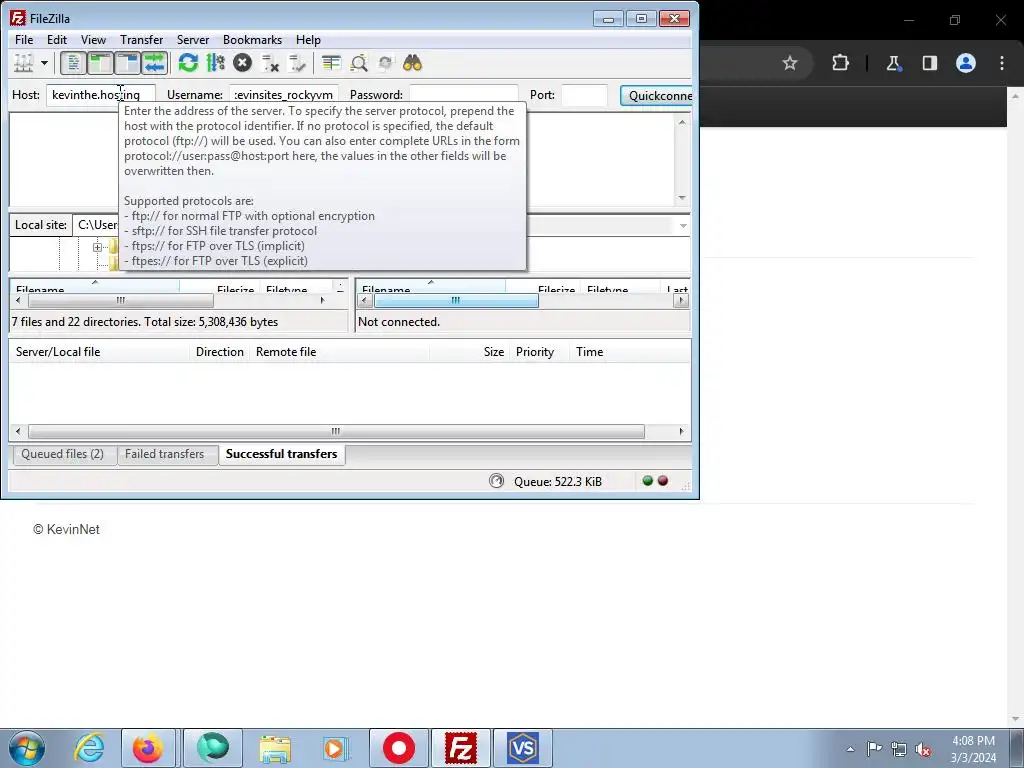Image resolution: width=1024 pixels, height=768 pixels.
Task: Open the File menu
Action: [24, 40]
